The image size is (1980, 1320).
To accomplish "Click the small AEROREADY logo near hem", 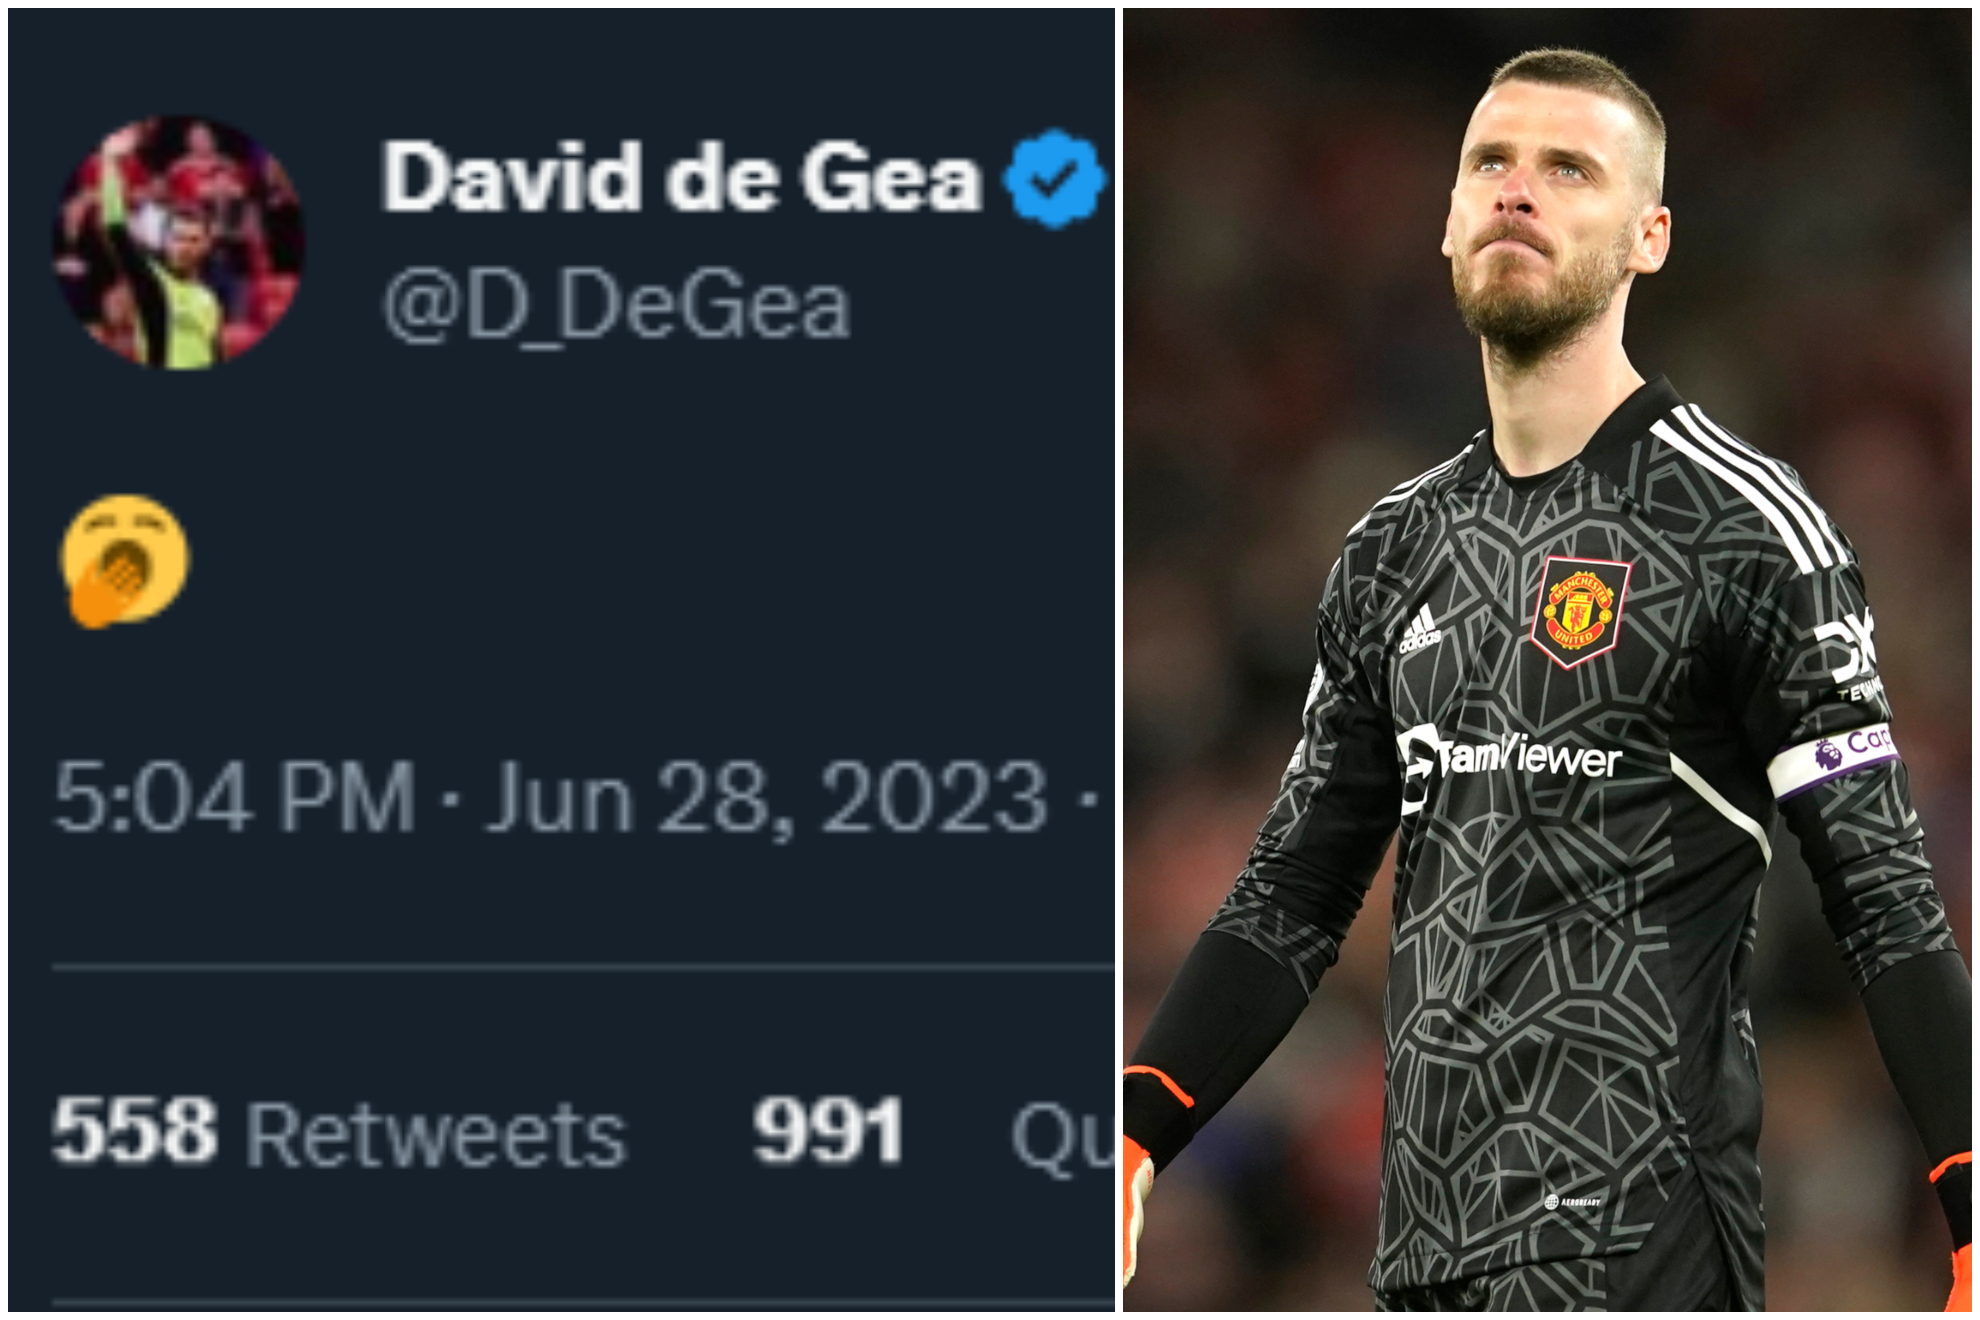I will tap(1572, 1201).
